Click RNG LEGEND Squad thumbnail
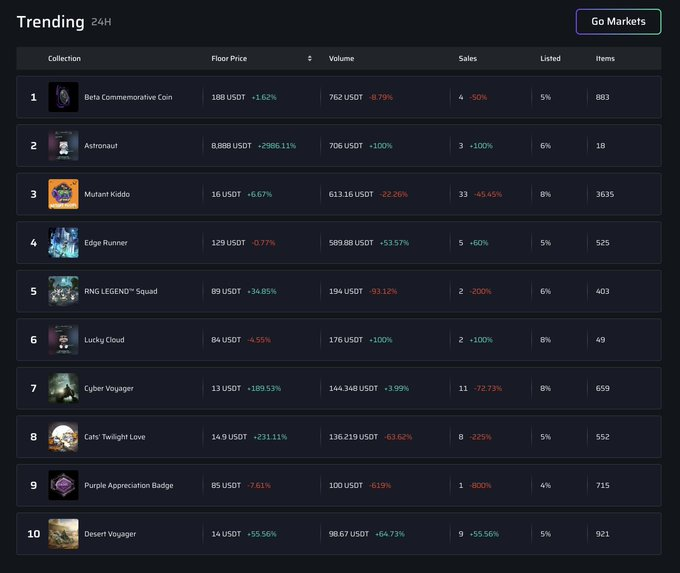The height and width of the screenshot is (573, 680). (63, 291)
